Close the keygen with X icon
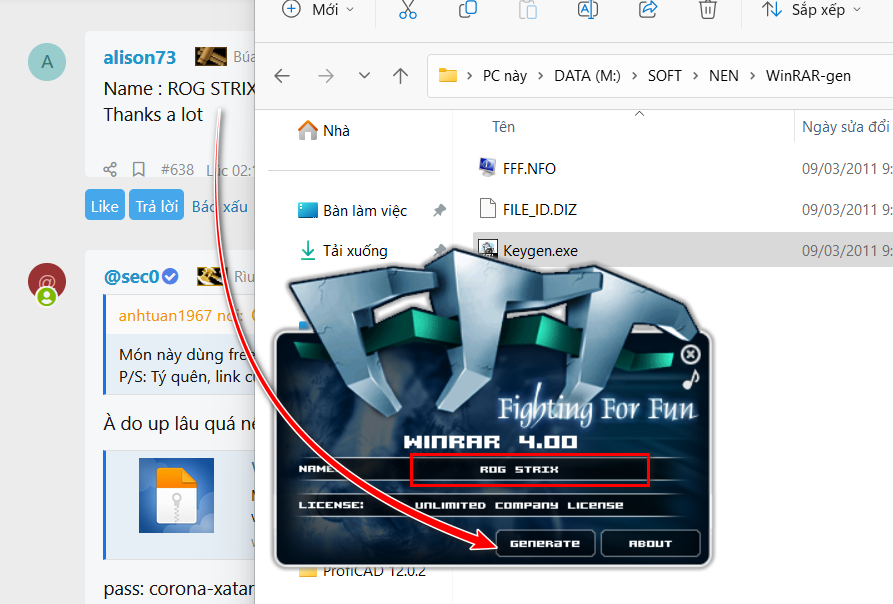Viewport: 893px width, 604px height. pyautogui.click(x=690, y=355)
